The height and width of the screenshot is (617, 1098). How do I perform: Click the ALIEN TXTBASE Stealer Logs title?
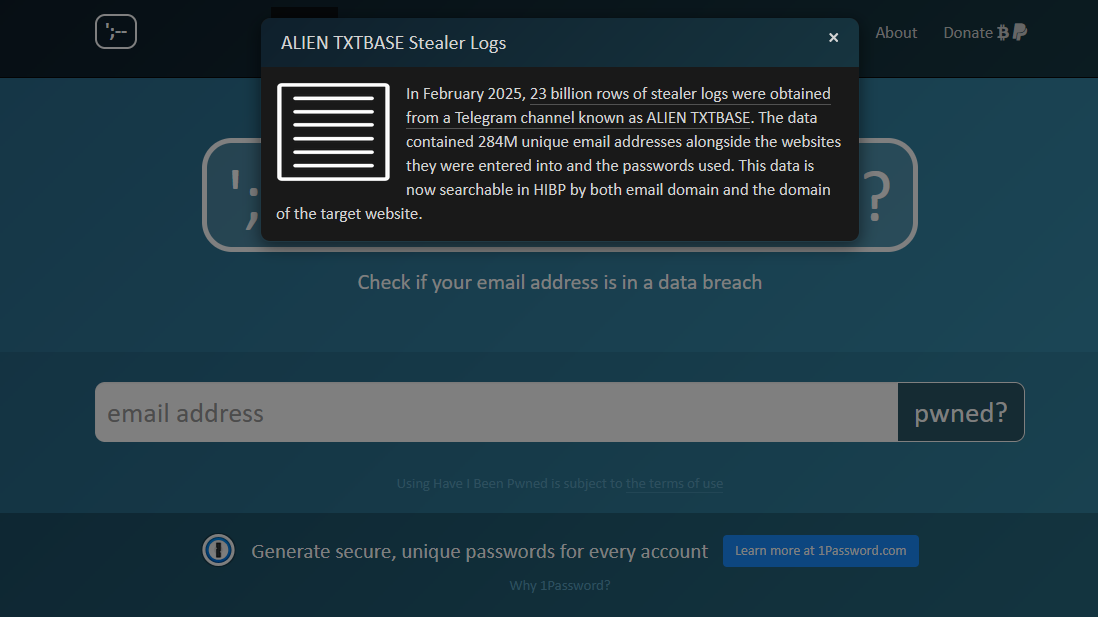point(393,43)
